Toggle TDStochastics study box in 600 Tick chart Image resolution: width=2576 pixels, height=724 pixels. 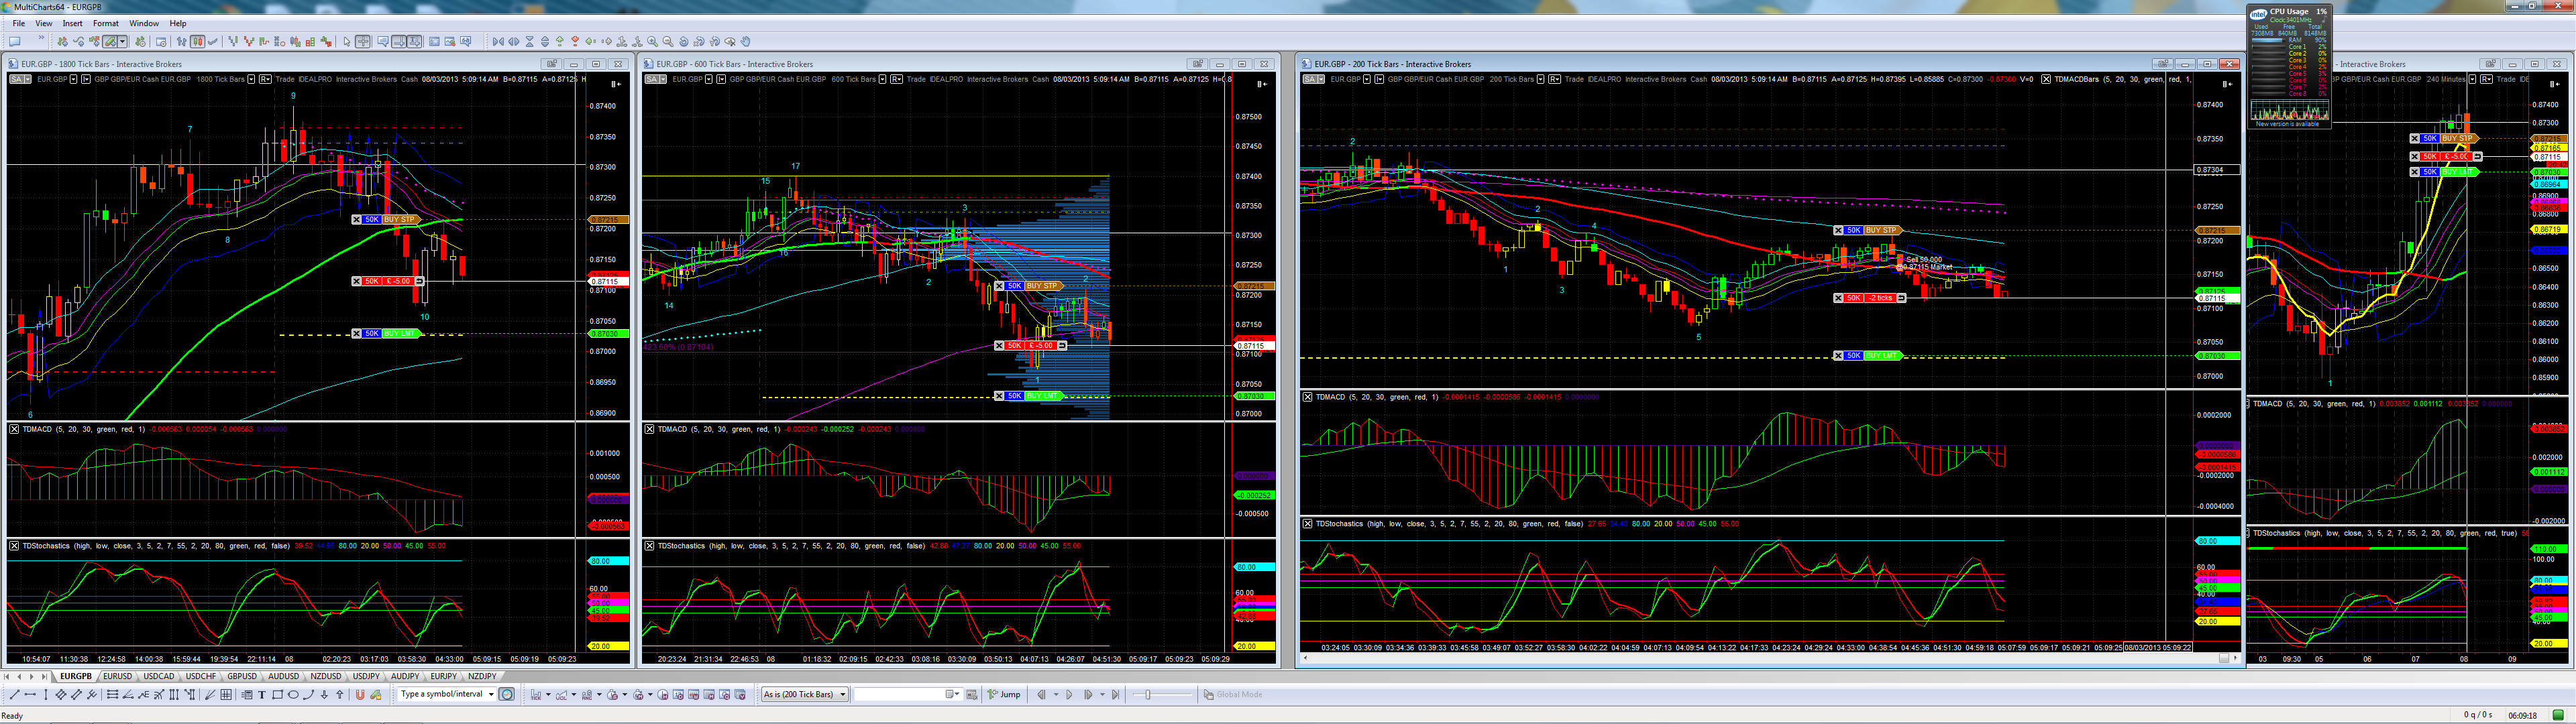[650, 546]
